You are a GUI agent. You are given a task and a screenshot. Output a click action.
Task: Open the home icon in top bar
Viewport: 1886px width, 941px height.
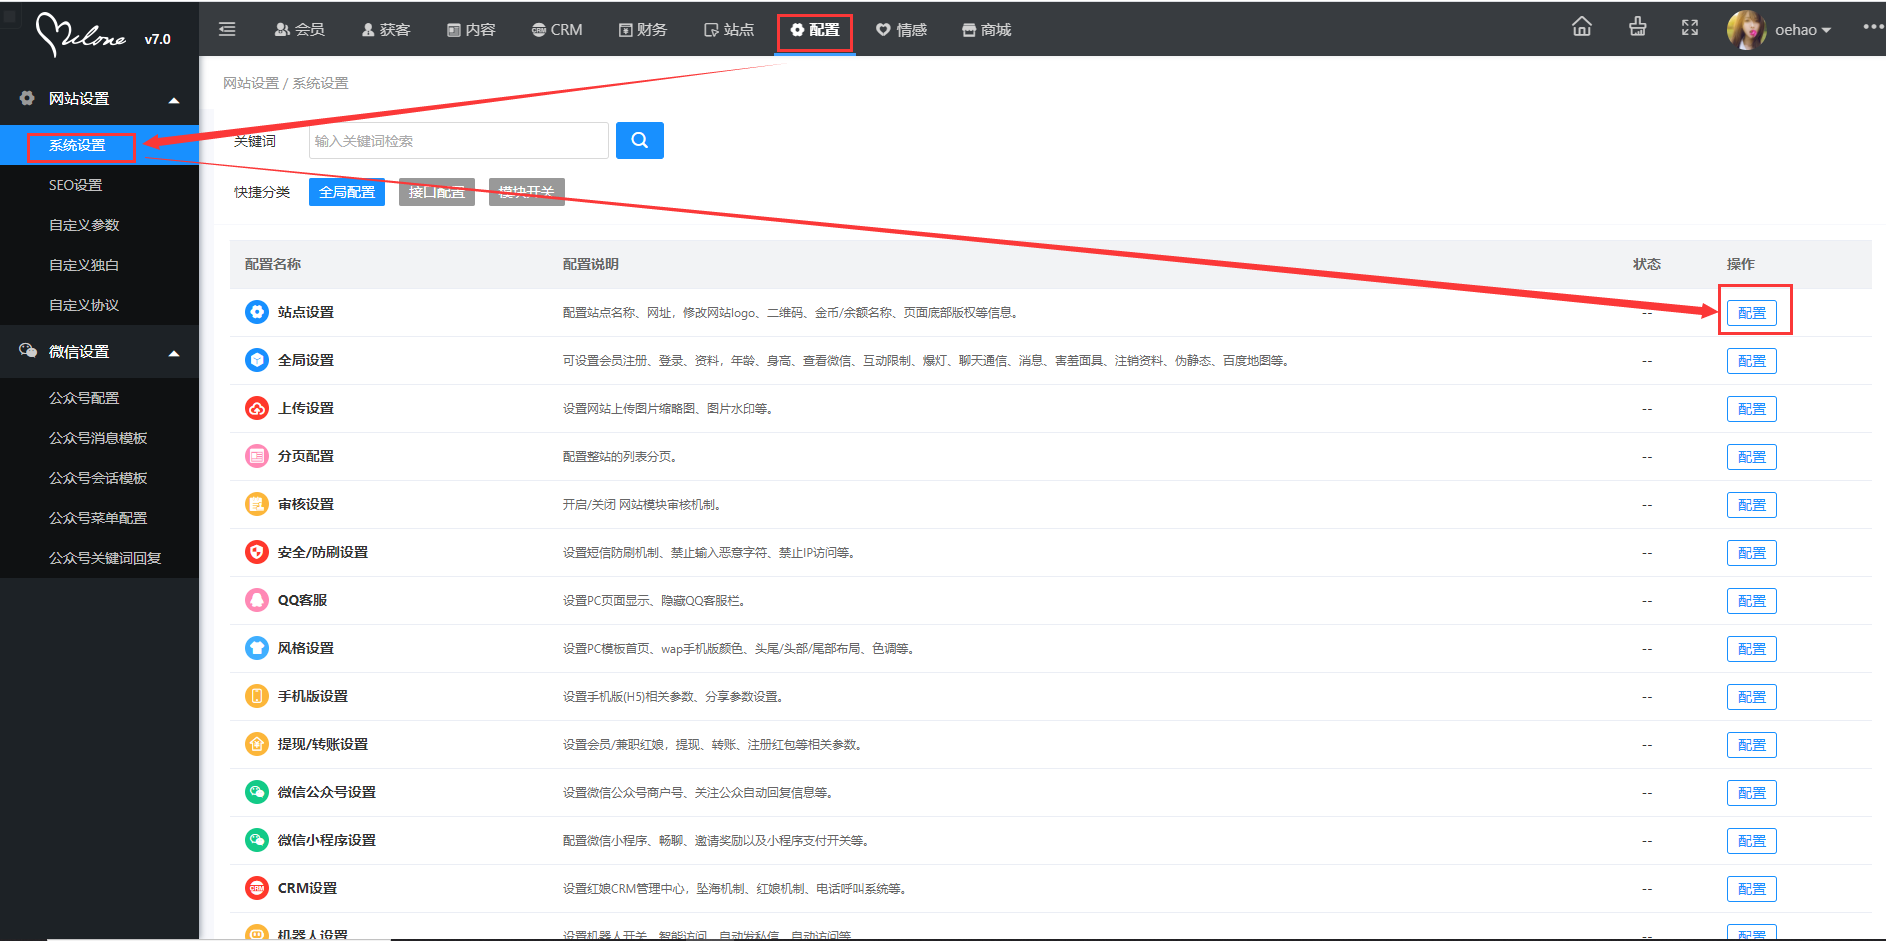(1582, 27)
